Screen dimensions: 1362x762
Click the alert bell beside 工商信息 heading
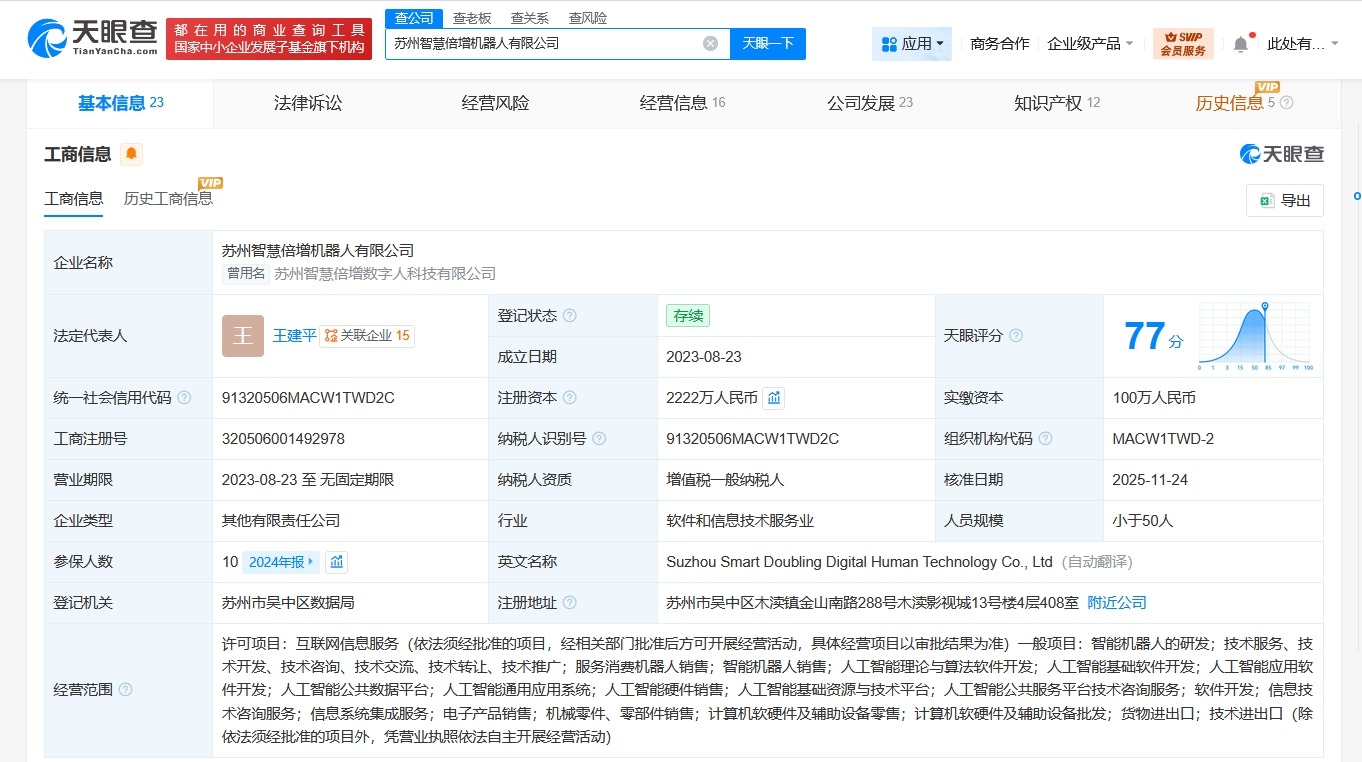(131, 154)
